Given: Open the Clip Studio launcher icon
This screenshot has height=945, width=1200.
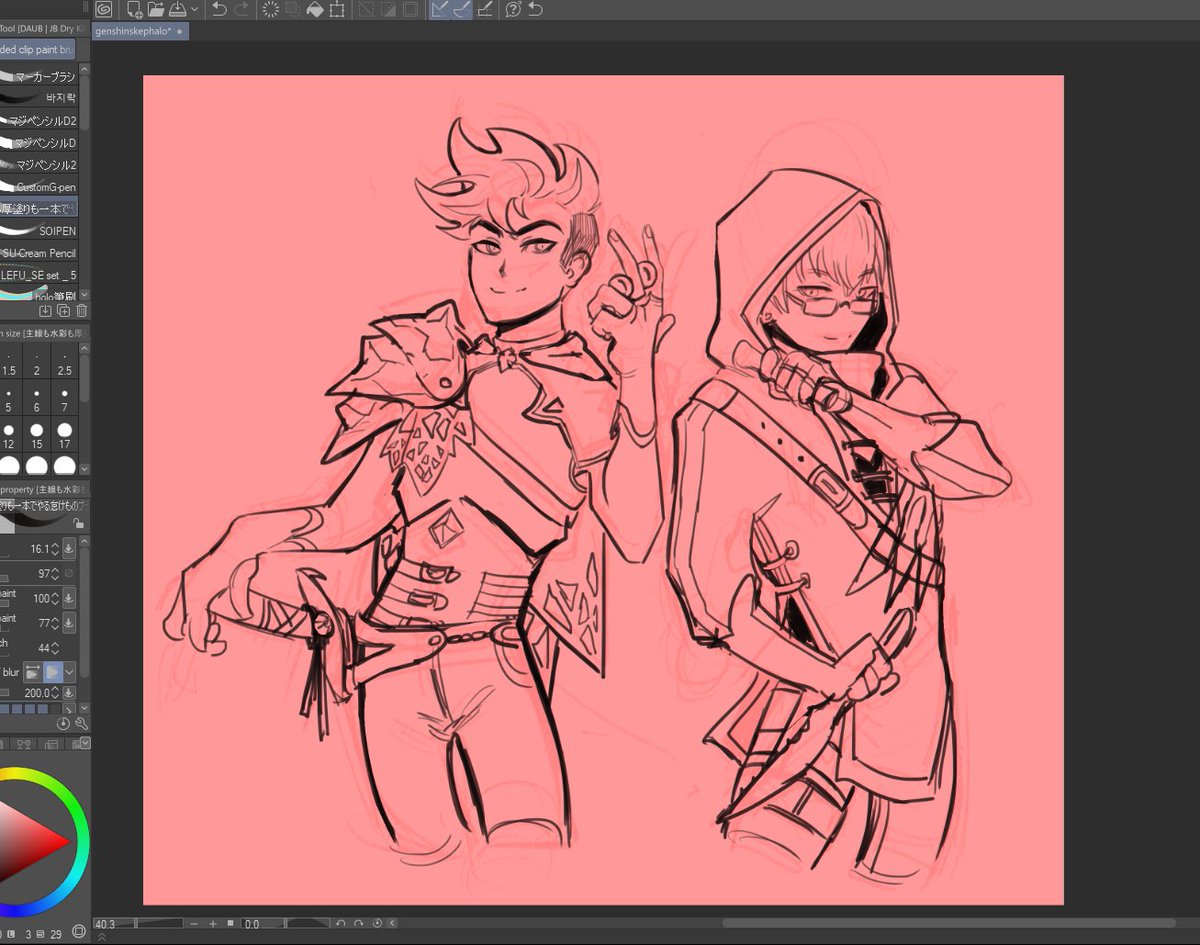Looking at the screenshot, I should tap(103, 9).
